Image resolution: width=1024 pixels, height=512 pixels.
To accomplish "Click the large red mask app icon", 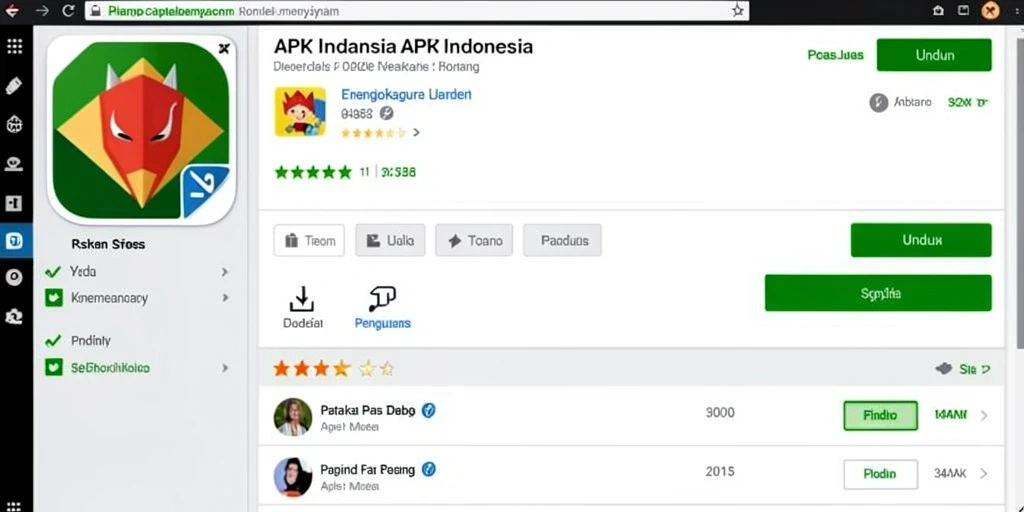I will (x=141, y=130).
